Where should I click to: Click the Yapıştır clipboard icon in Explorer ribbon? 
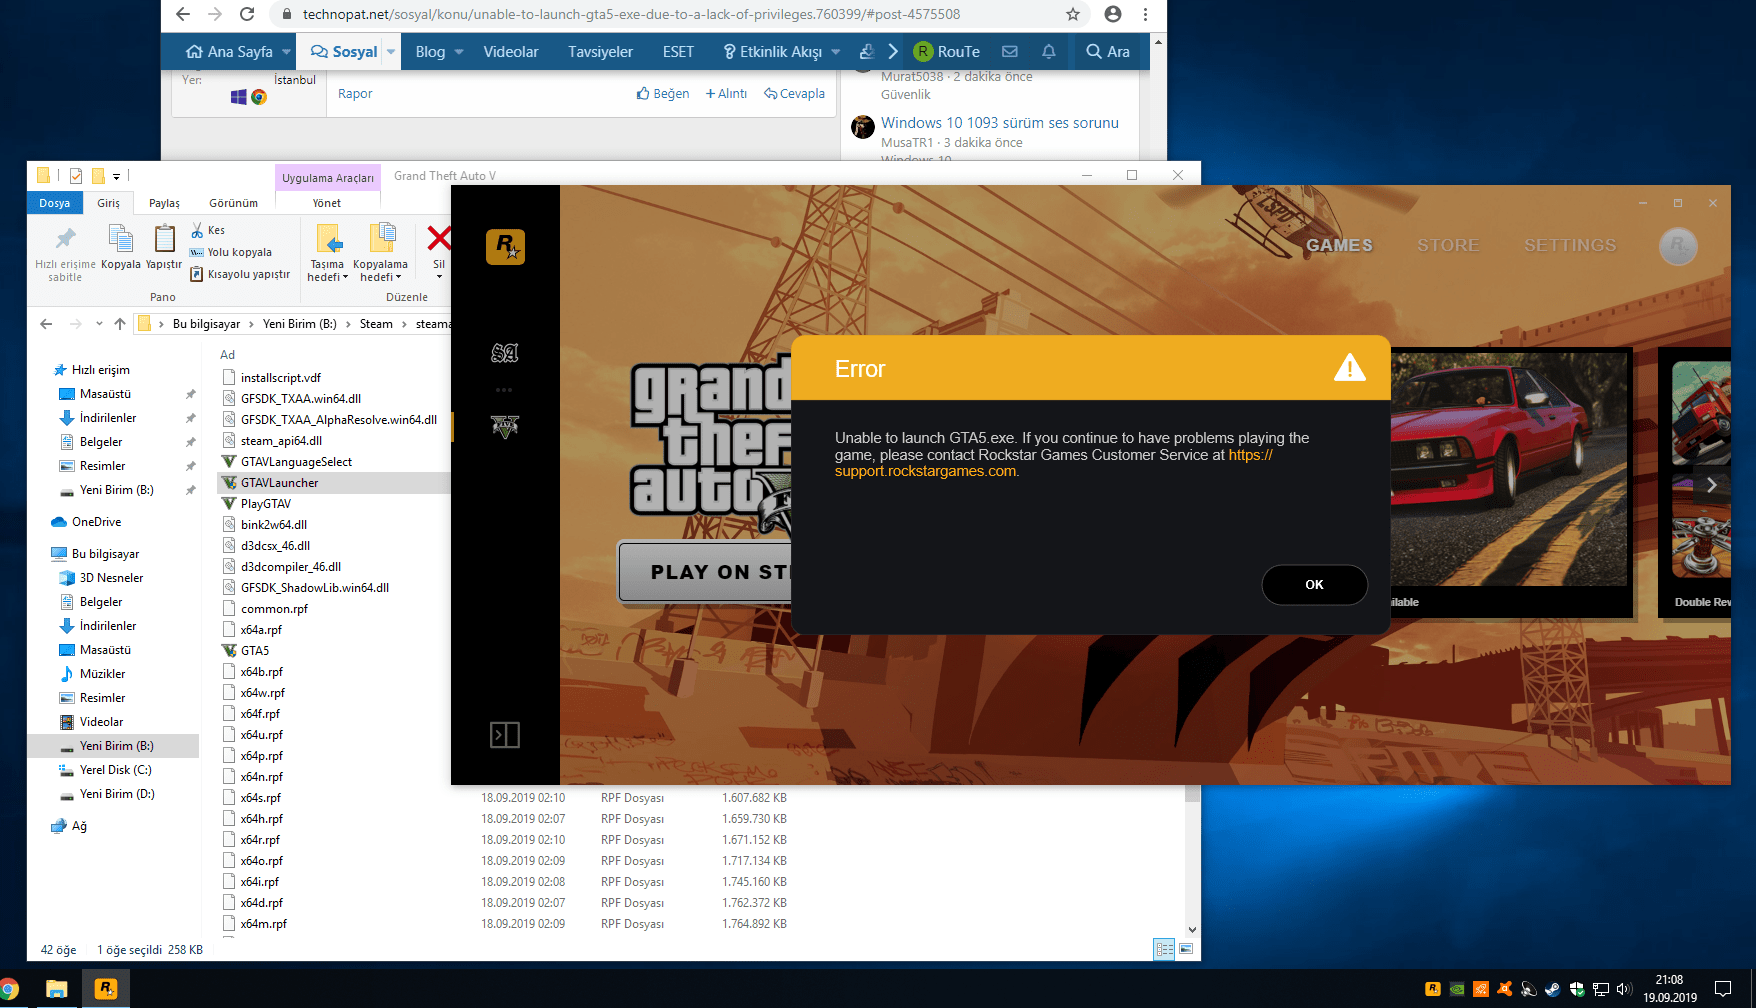164,247
